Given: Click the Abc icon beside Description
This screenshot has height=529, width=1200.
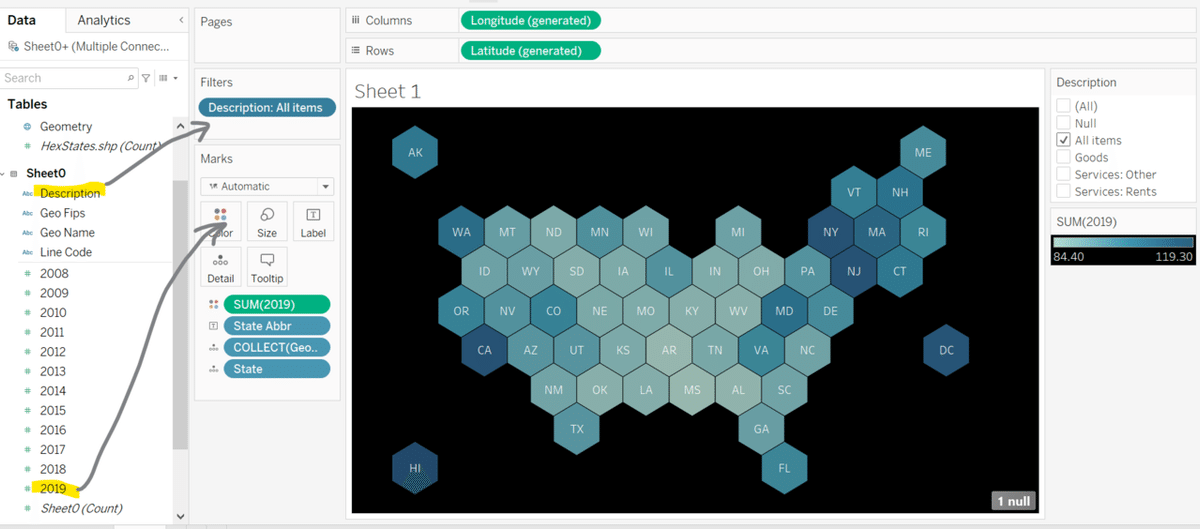Looking at the screenshot, I should click(x=27, y=193).
